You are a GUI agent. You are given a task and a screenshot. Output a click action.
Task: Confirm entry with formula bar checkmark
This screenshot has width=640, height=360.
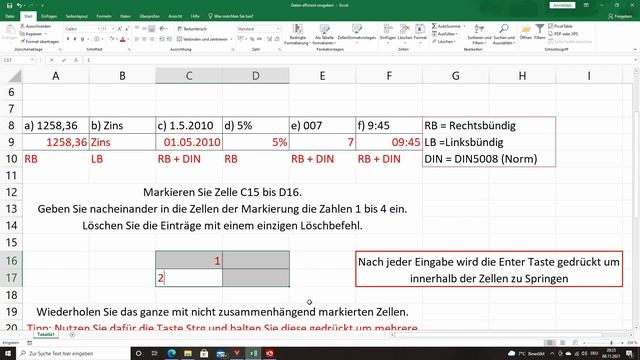tap(64, 60)
